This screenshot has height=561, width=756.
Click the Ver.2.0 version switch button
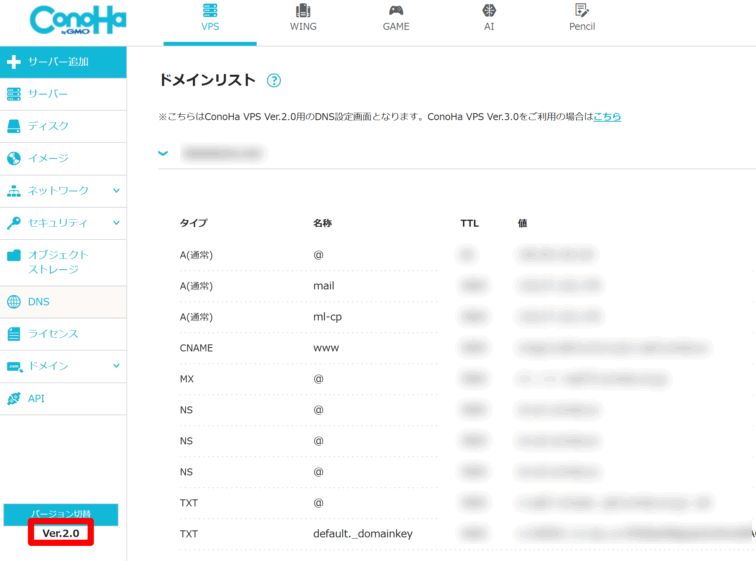(61, 534)
